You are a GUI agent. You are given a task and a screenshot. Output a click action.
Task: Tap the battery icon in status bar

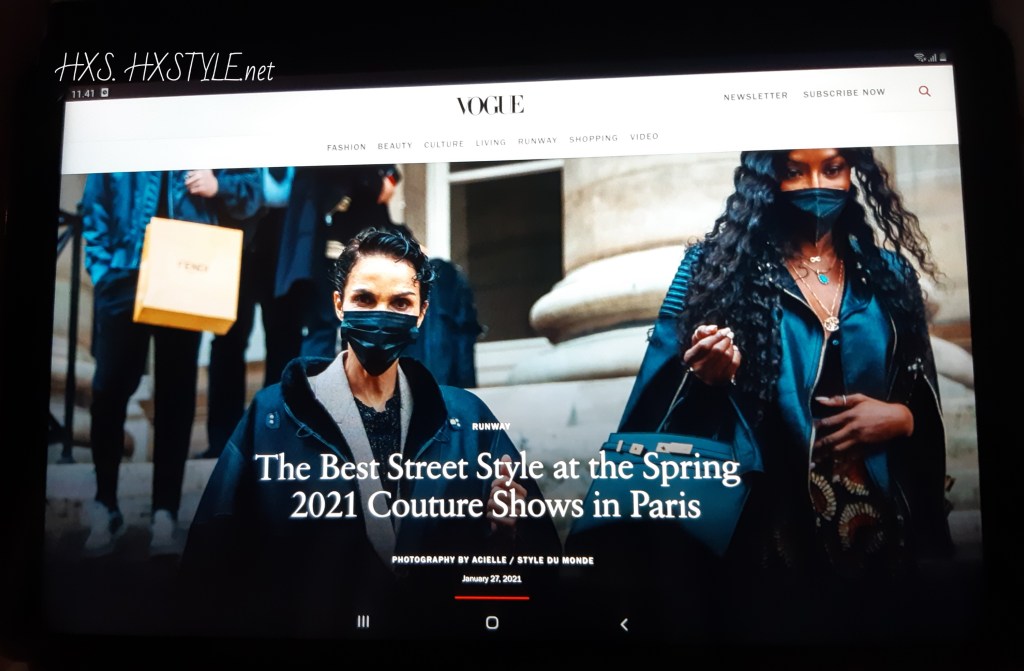point(942,58)
